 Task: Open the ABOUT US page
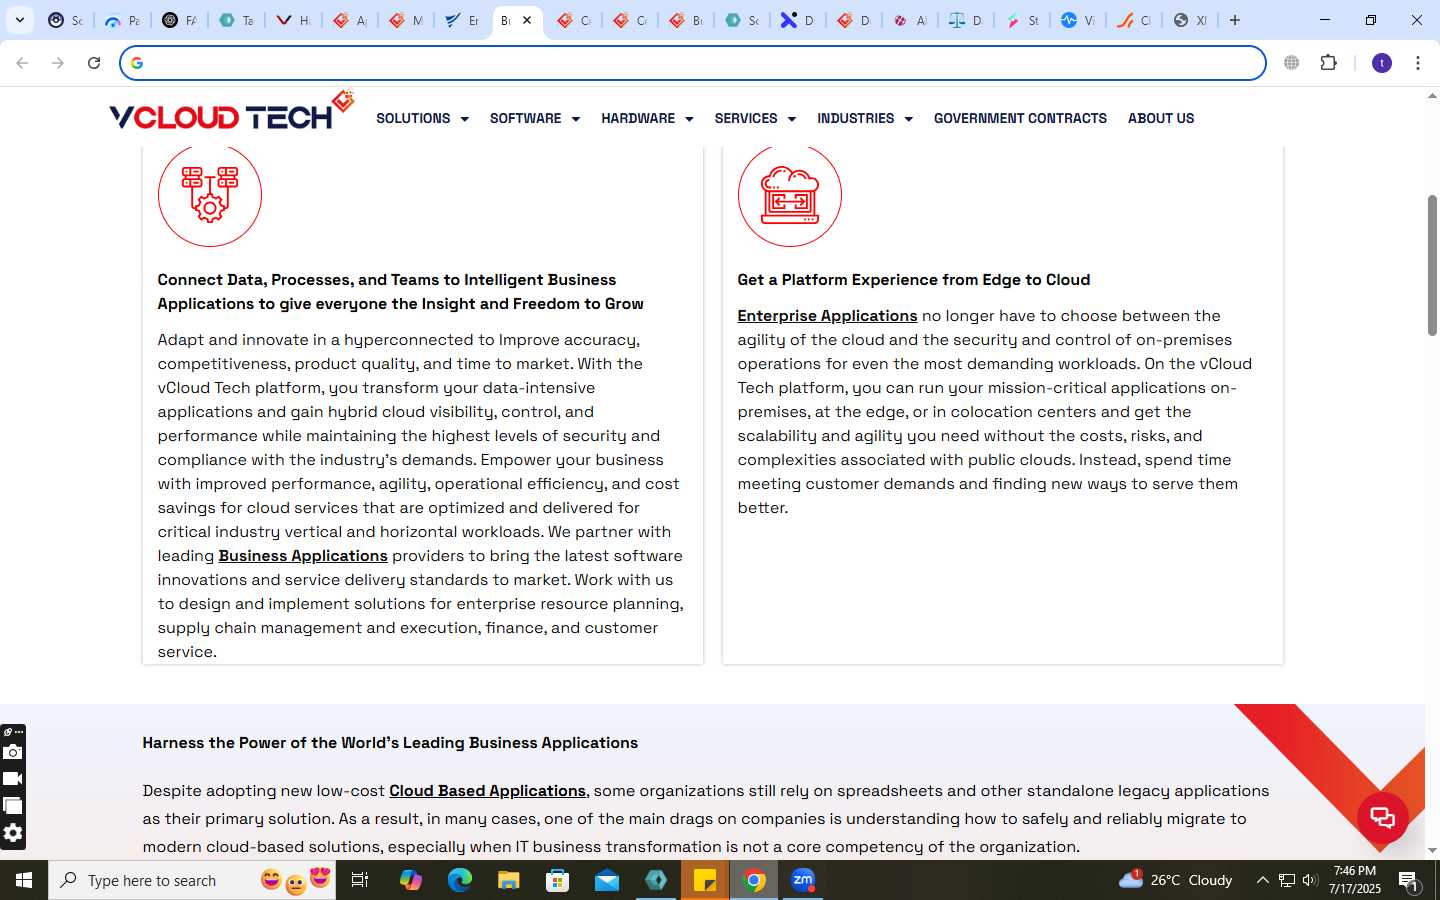tap(1161, 118)
